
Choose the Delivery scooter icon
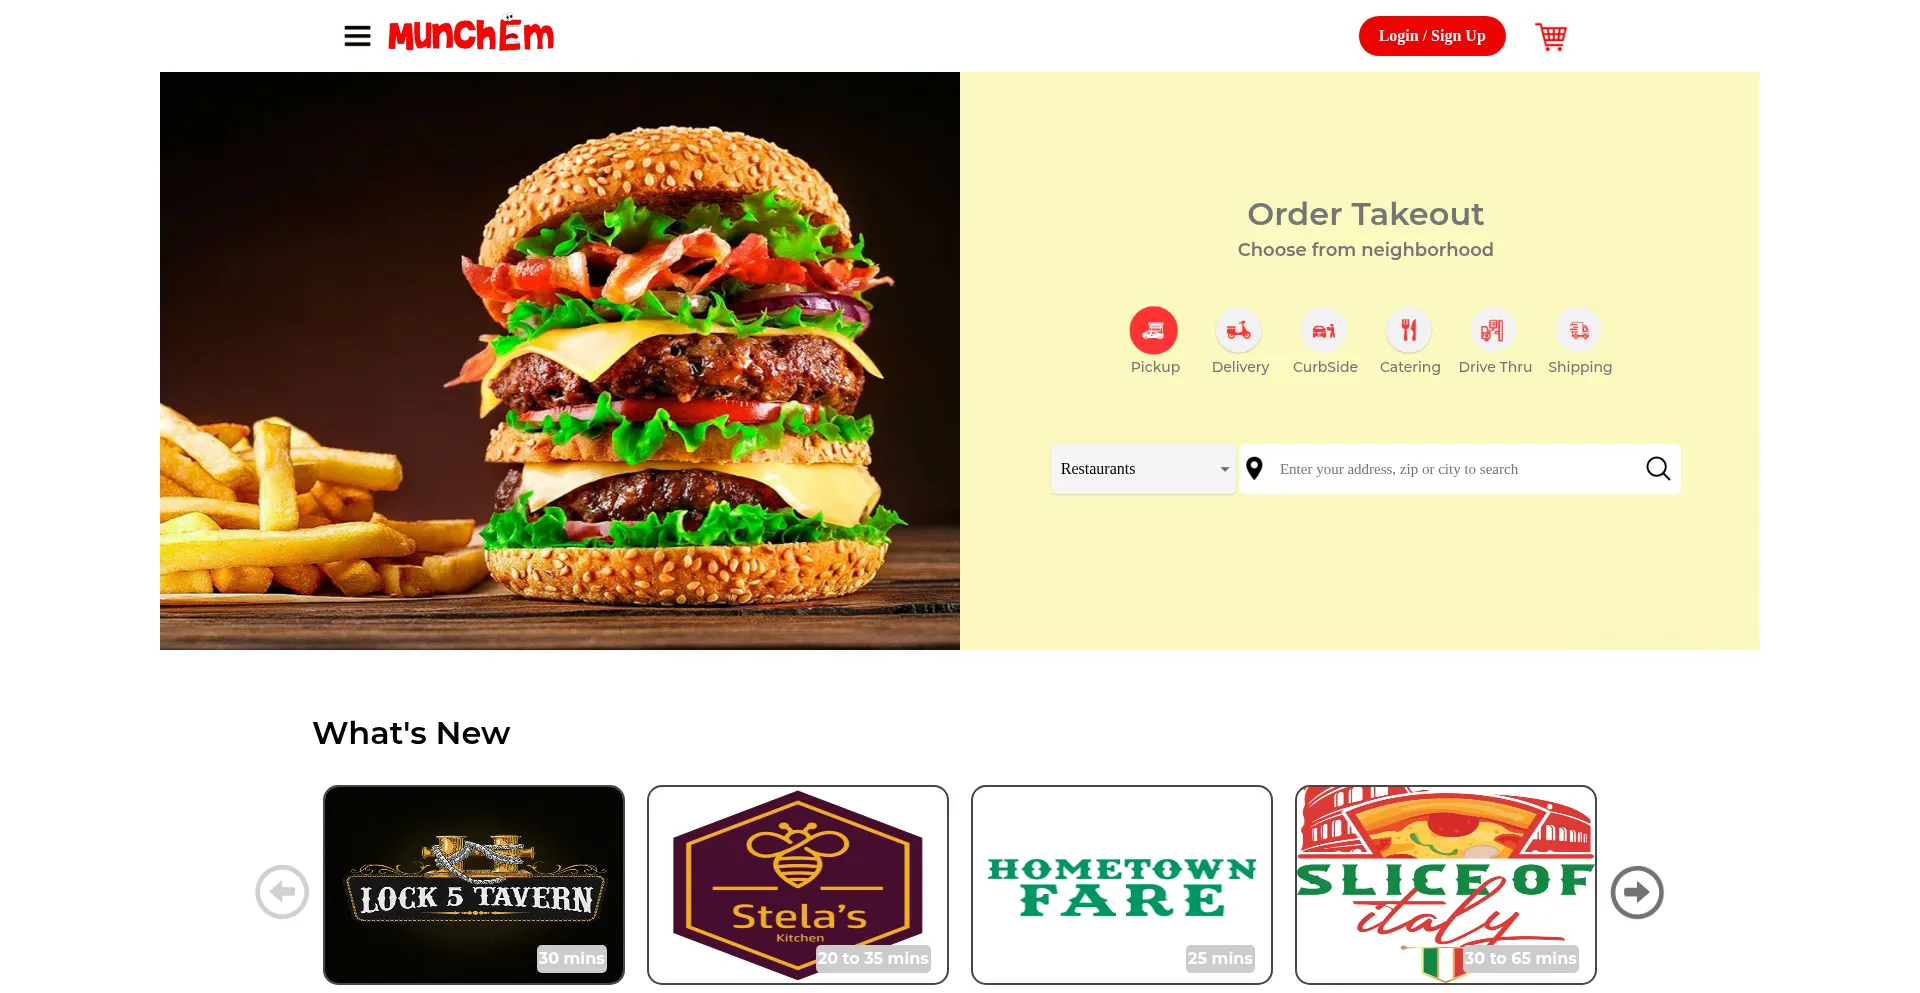(1239, 330)
